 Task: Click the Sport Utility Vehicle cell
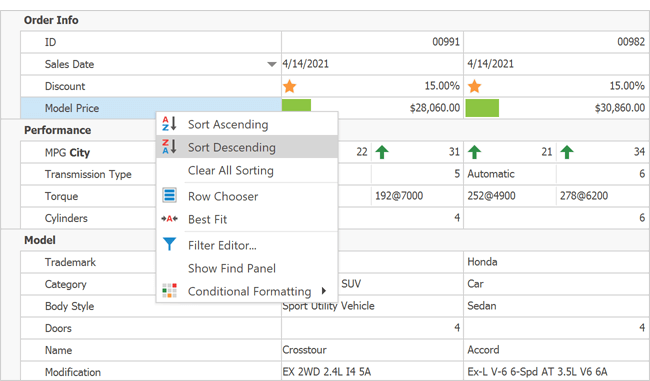tap(372, 307)
